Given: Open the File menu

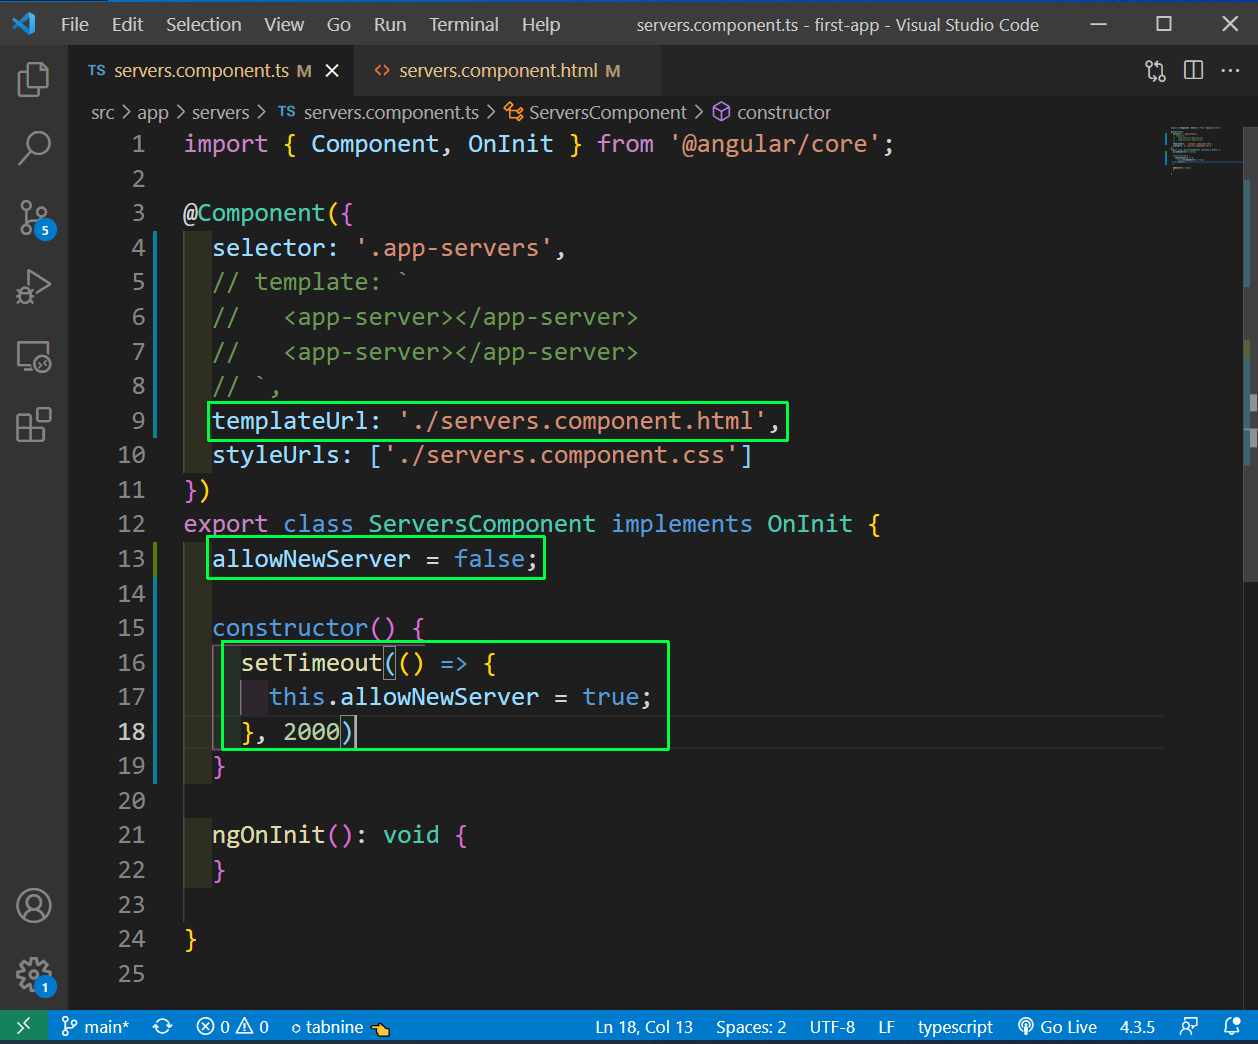Looking at the screenshot, I should click(75, 25).
